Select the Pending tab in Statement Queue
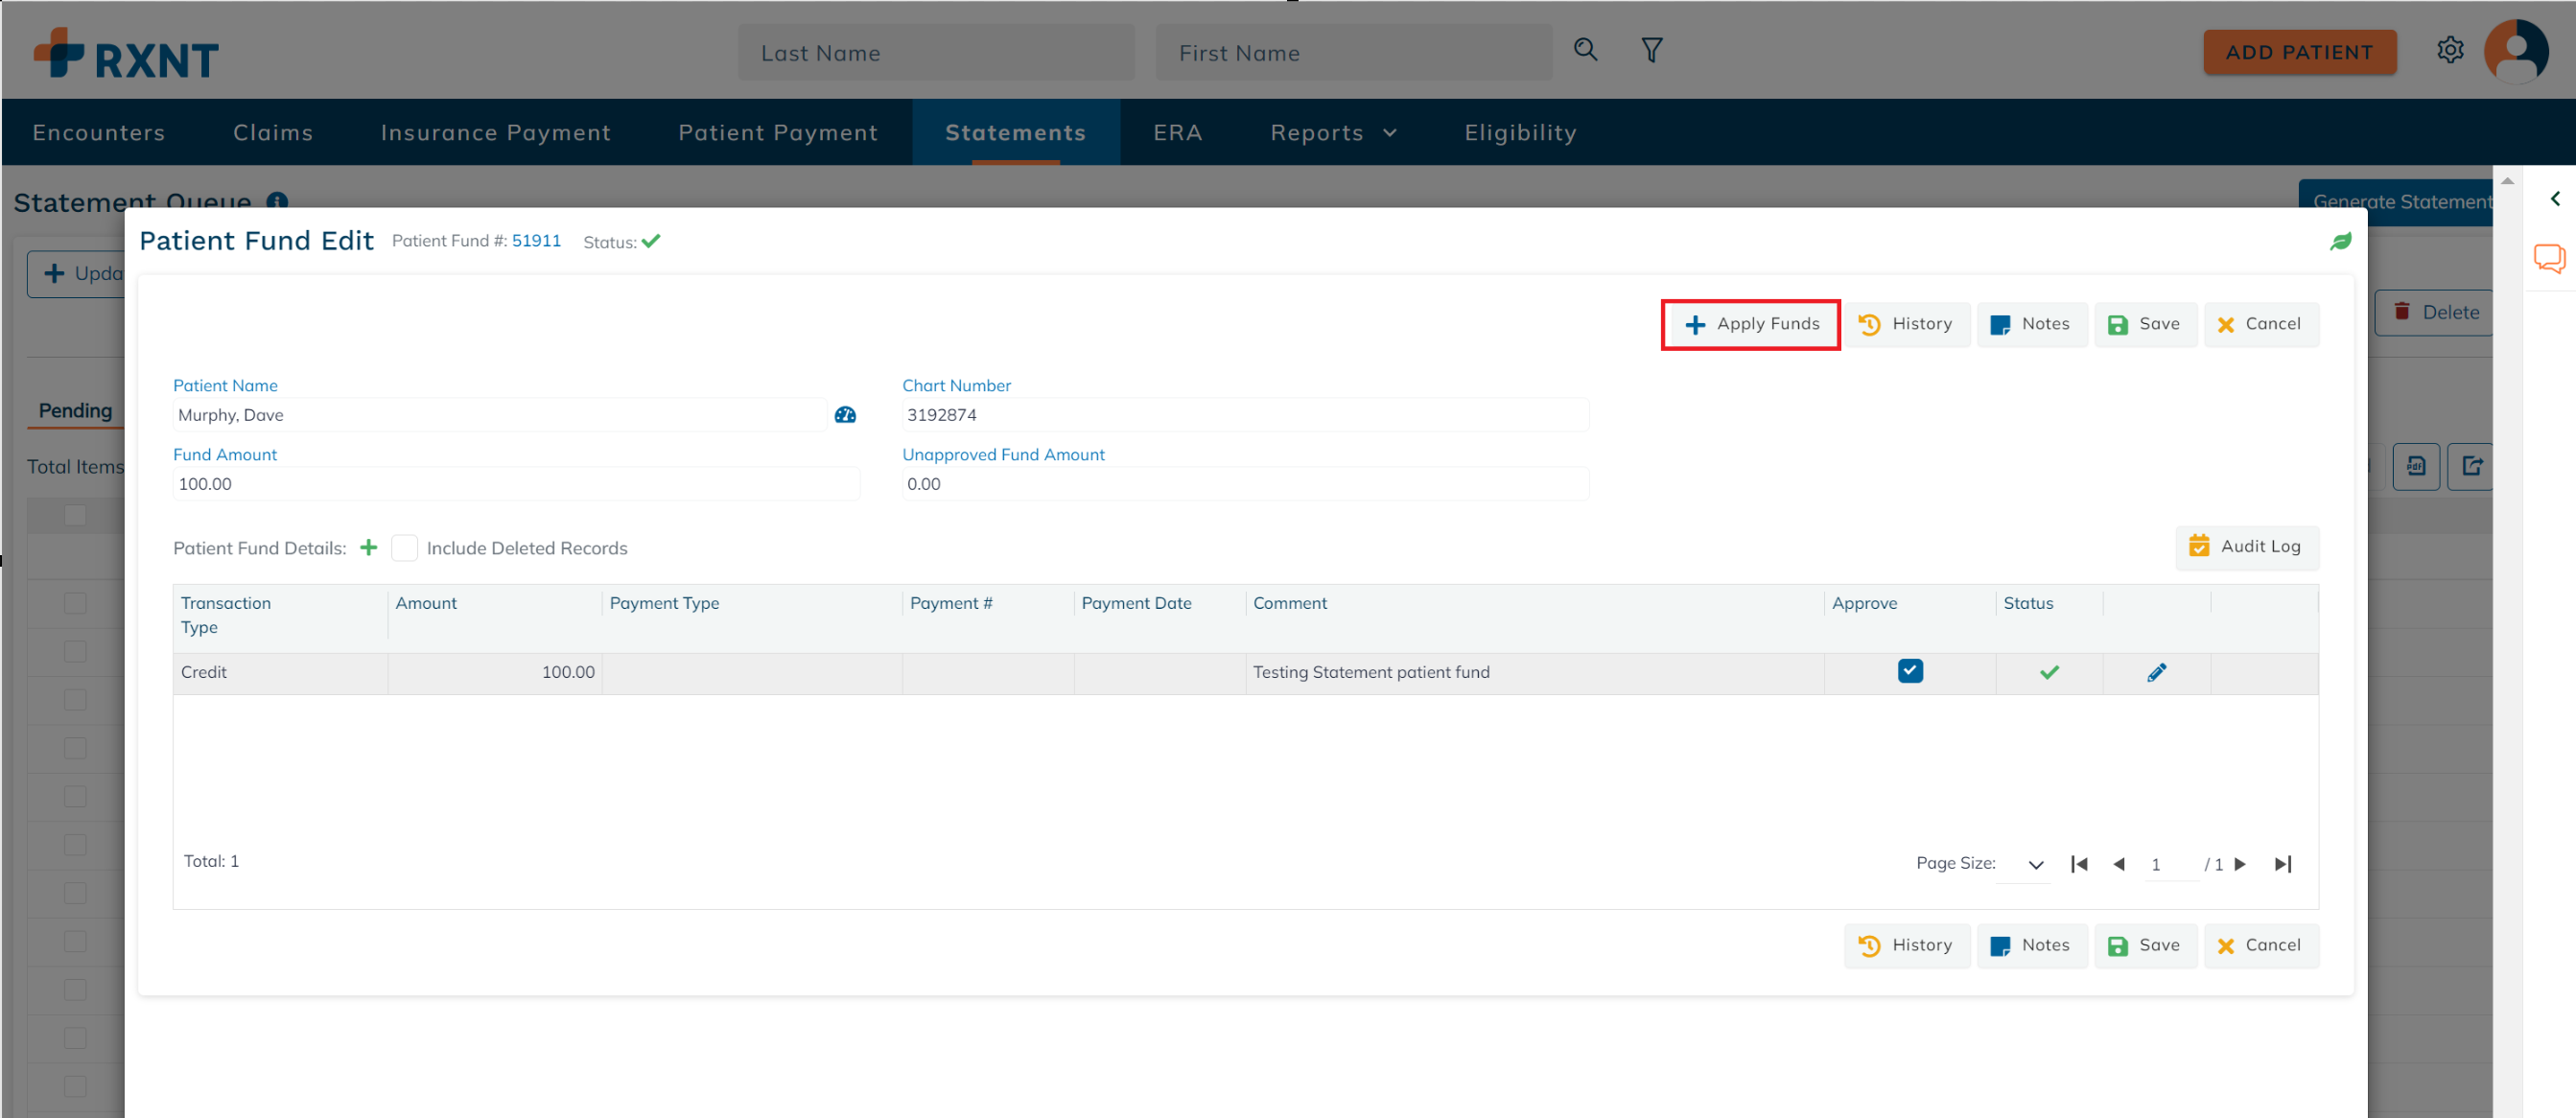The image size is (2576, 1118). 75,410
